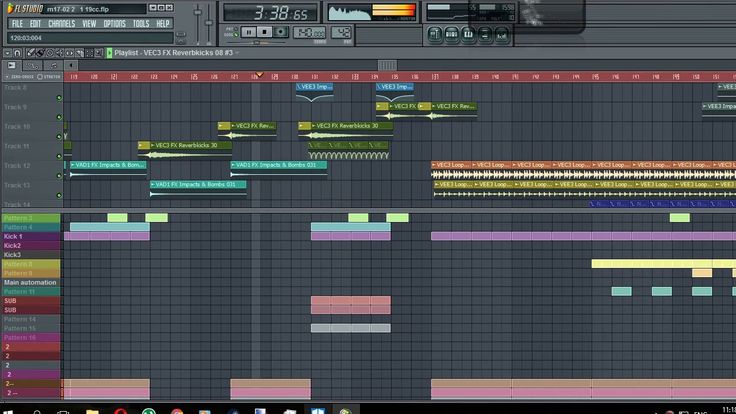Open clip menu of first VAD1 FX Impacts on Track 12

tap(73, 165)
